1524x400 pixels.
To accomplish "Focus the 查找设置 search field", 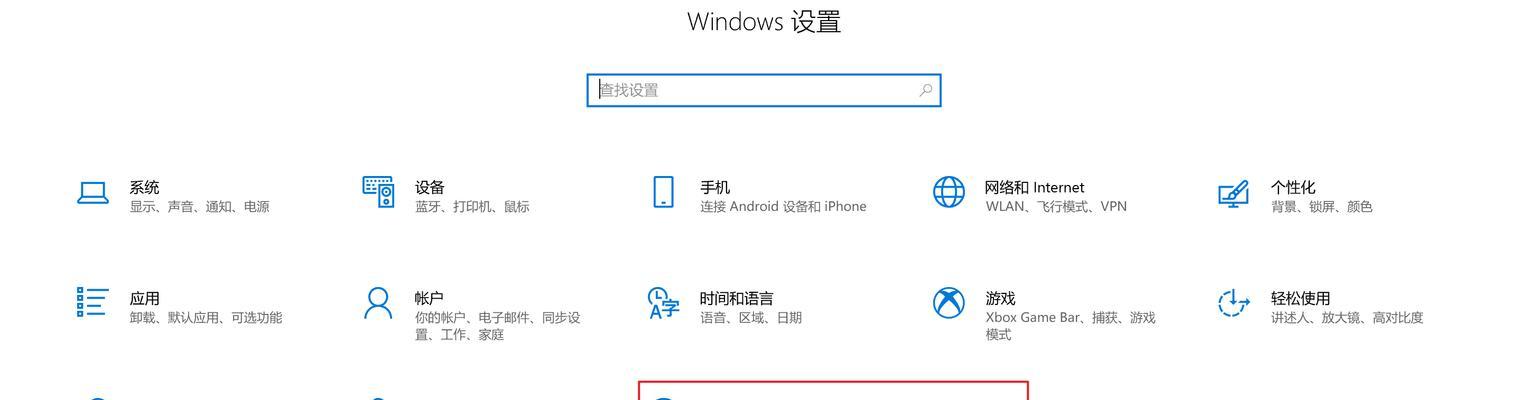I will point(764,90).
